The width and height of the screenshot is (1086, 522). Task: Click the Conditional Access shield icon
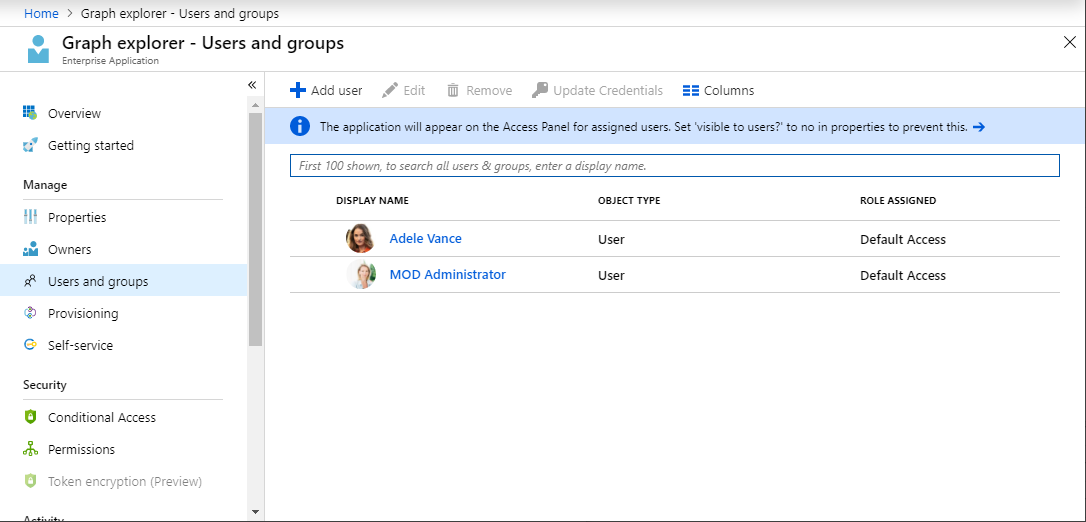pyautogui.click(x=30, y=417)
